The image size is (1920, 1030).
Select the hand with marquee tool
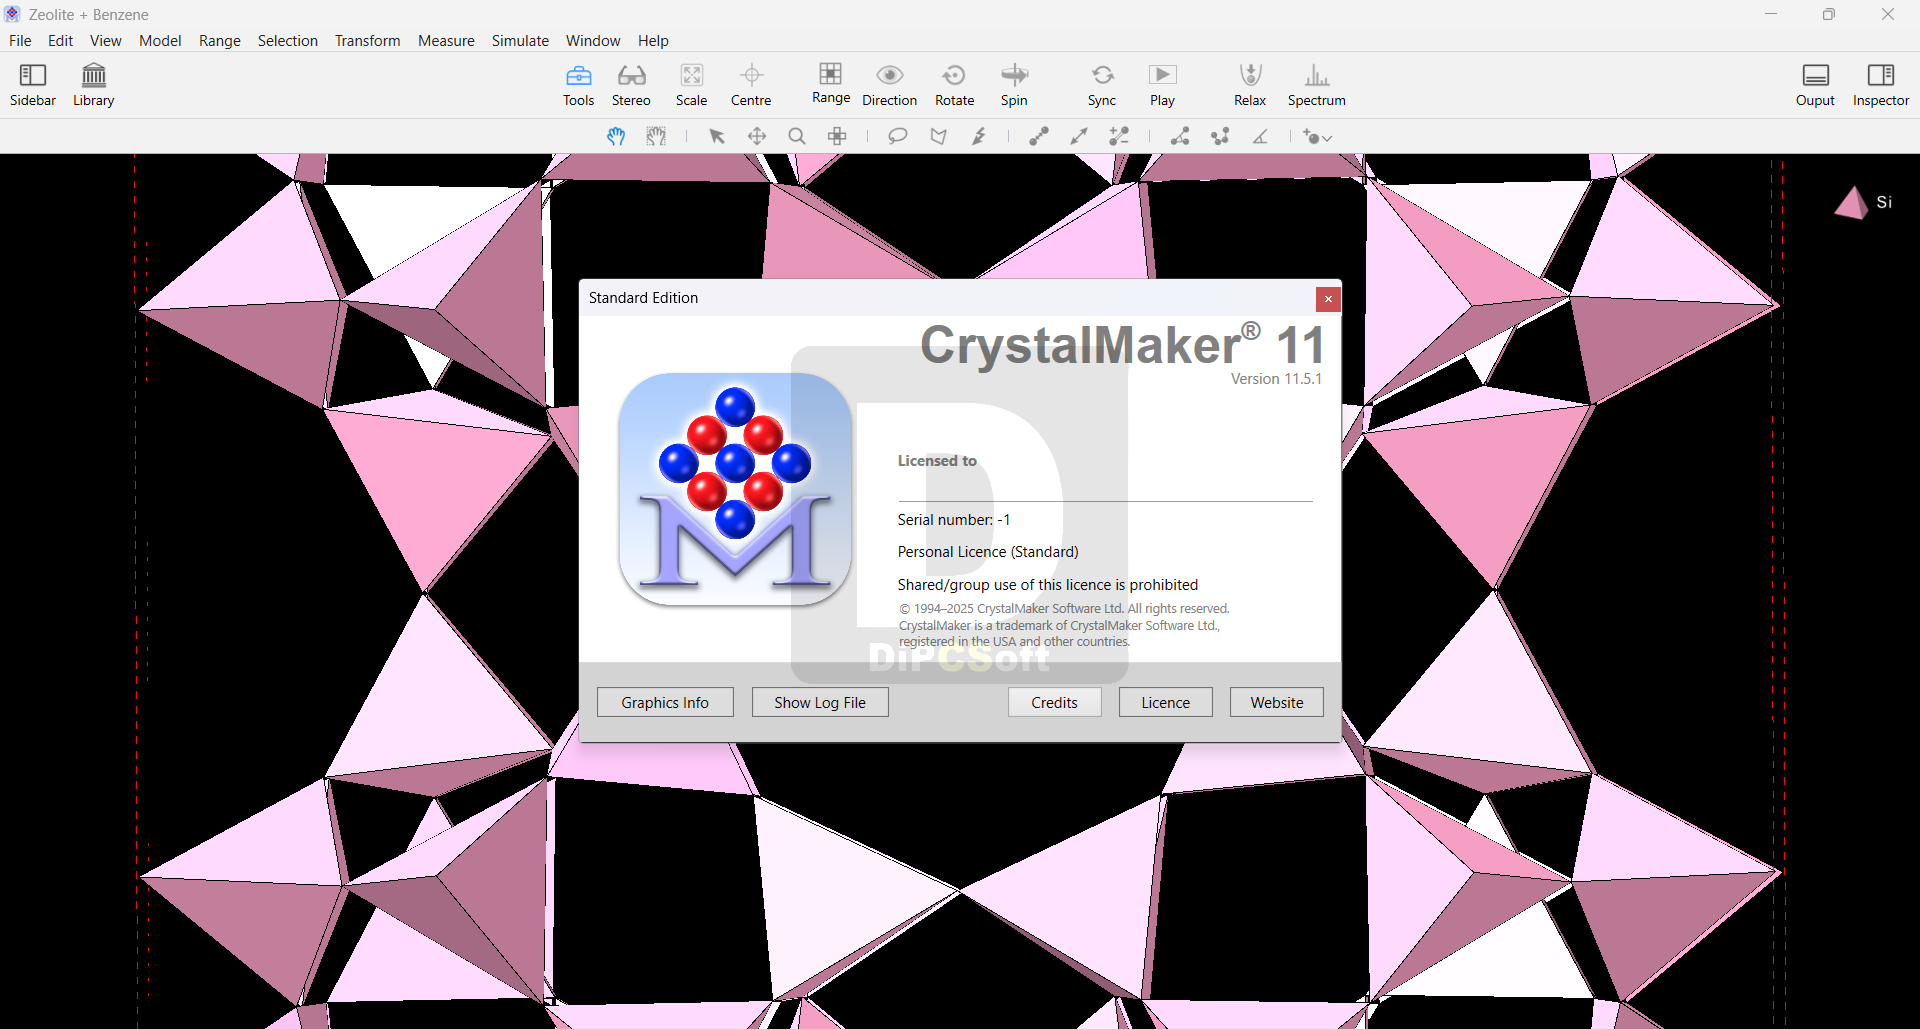(x=656, y=136)
